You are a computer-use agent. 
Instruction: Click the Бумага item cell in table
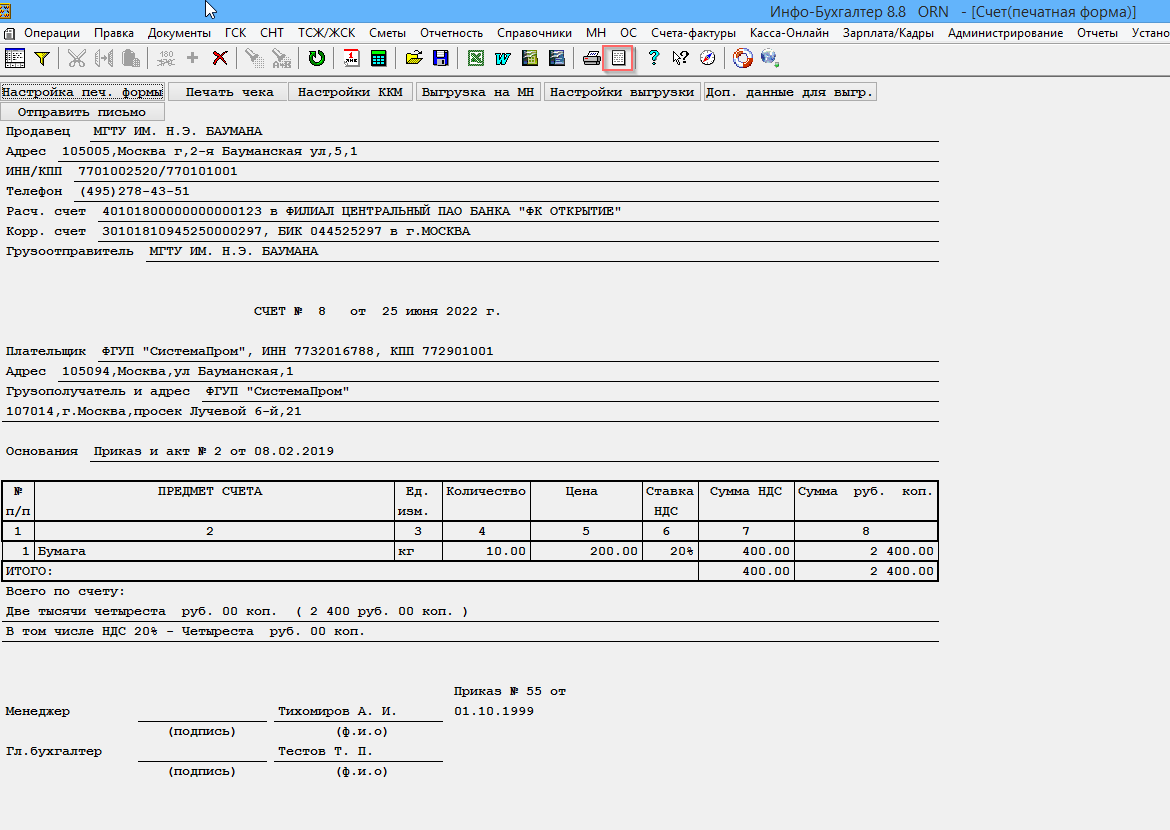point(214,552)
